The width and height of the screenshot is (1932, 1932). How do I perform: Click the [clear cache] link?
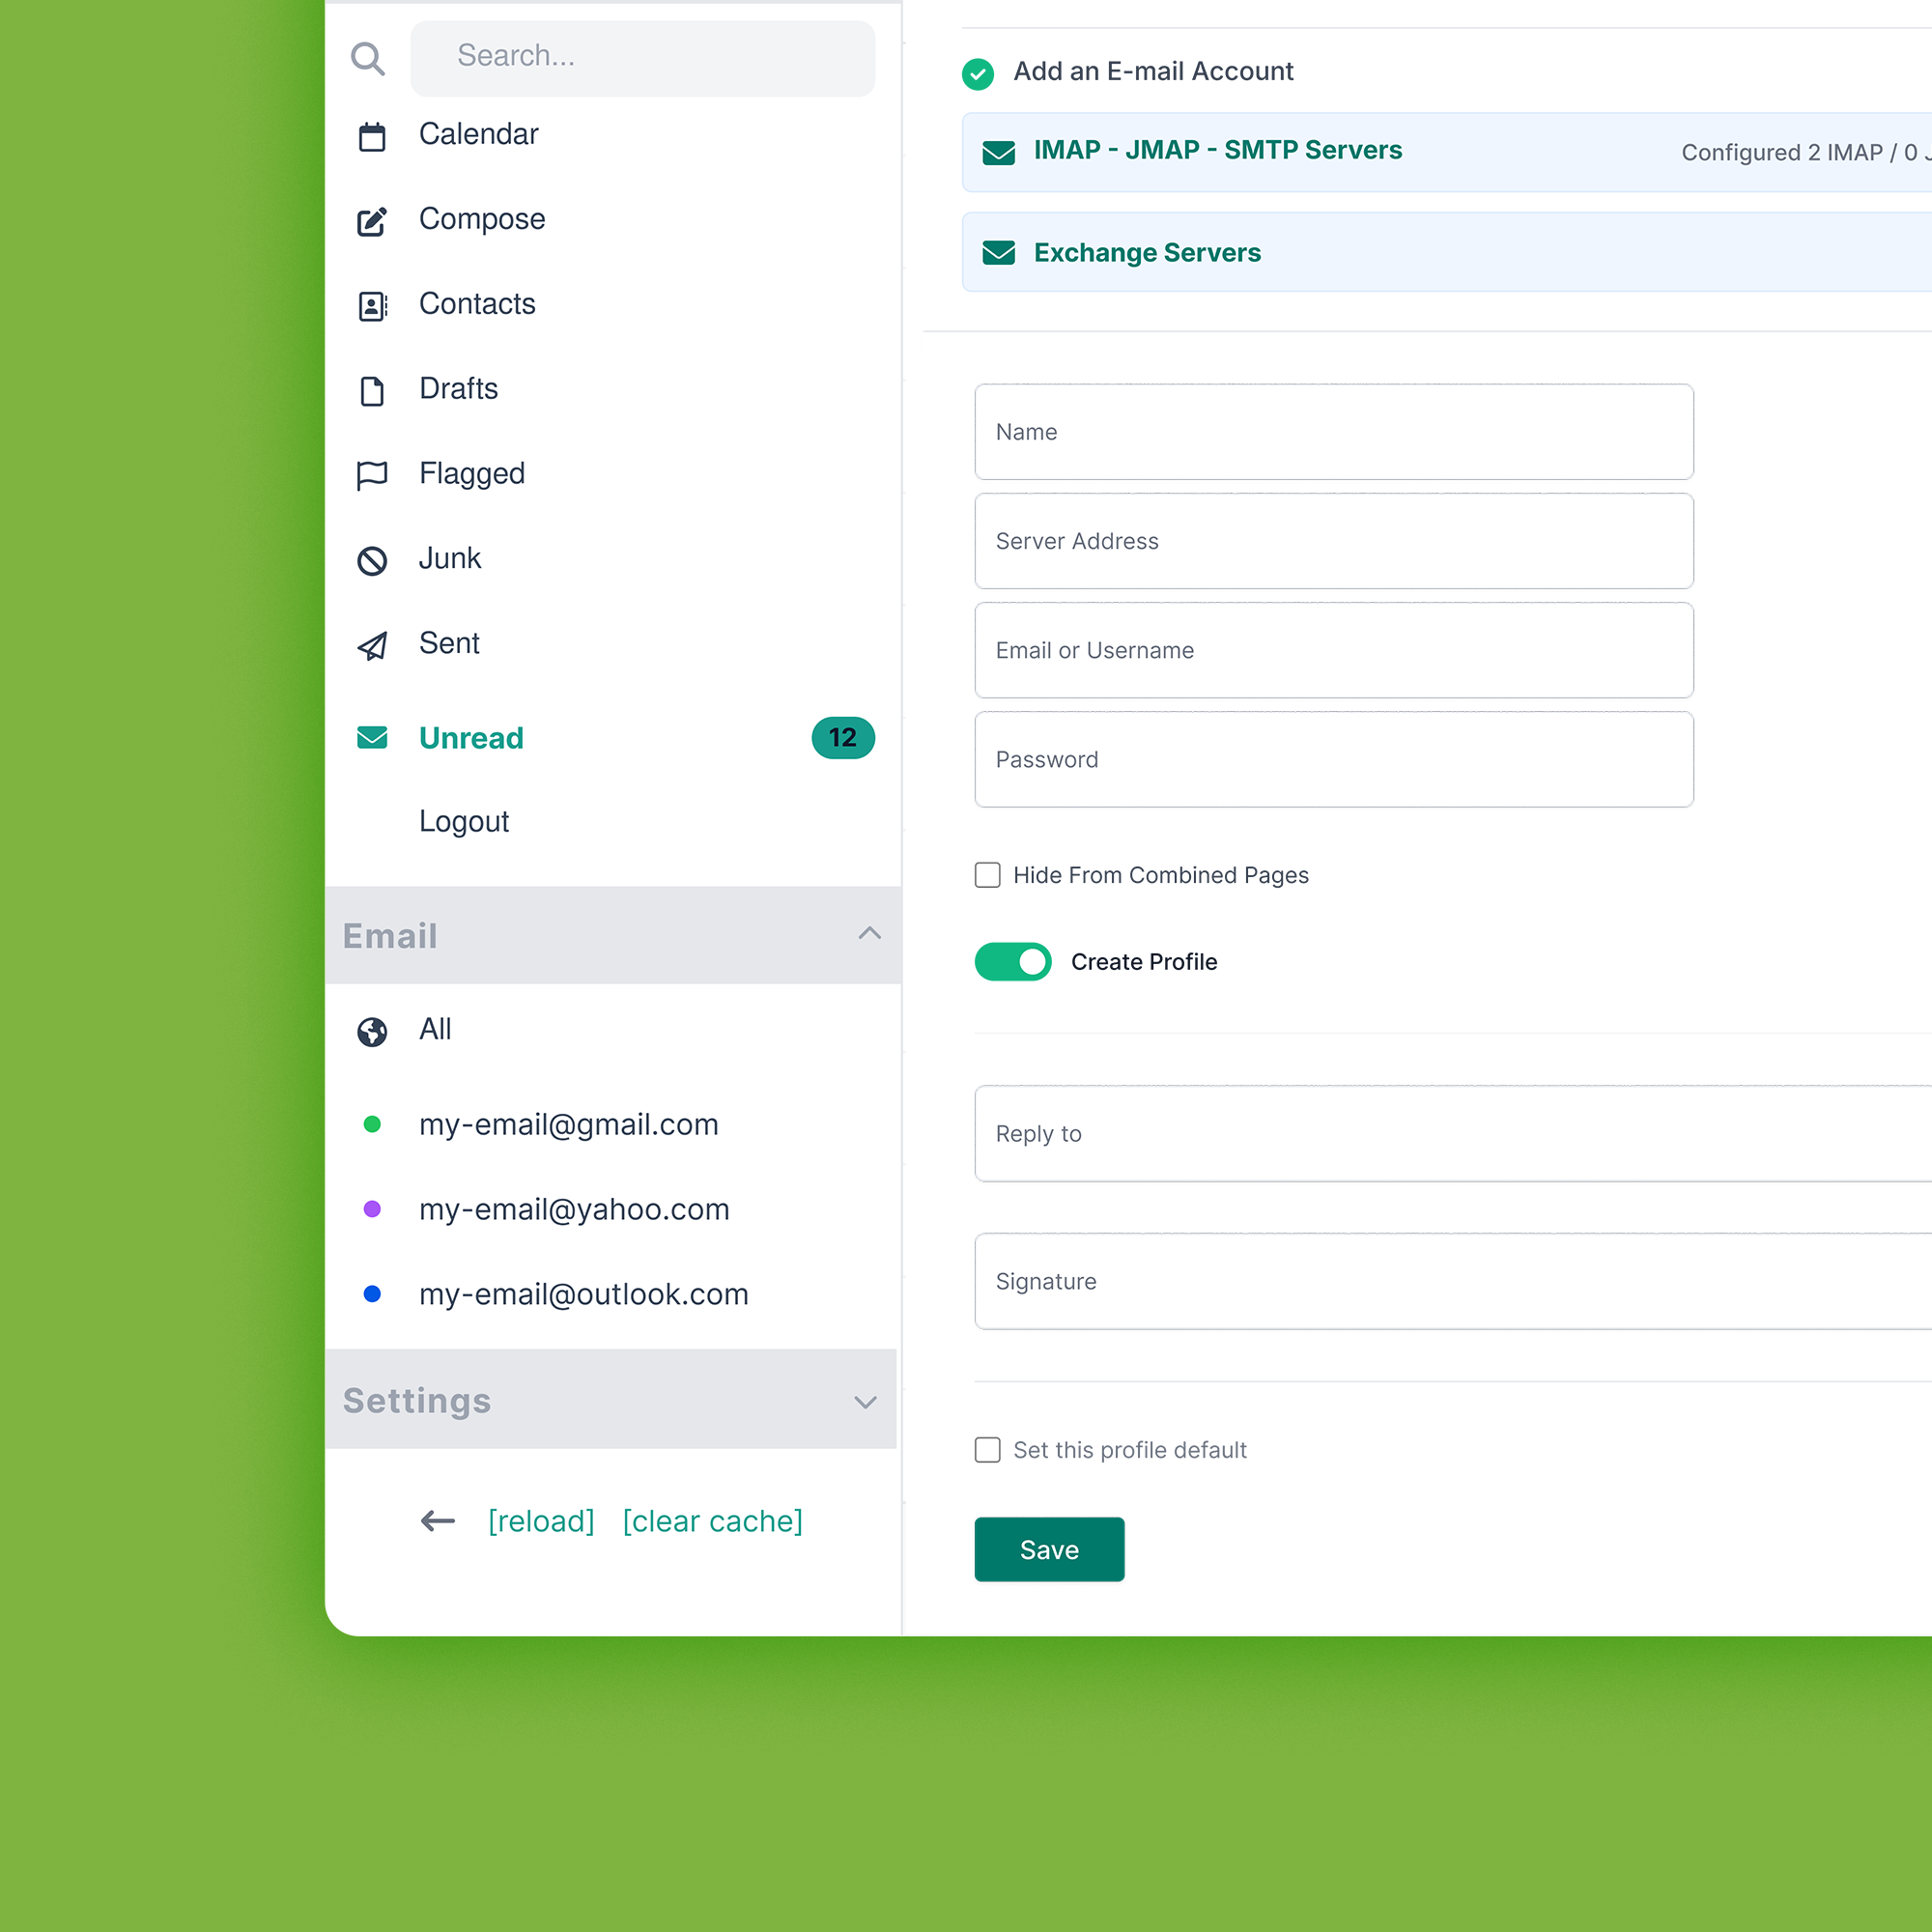click(712, 1521)
